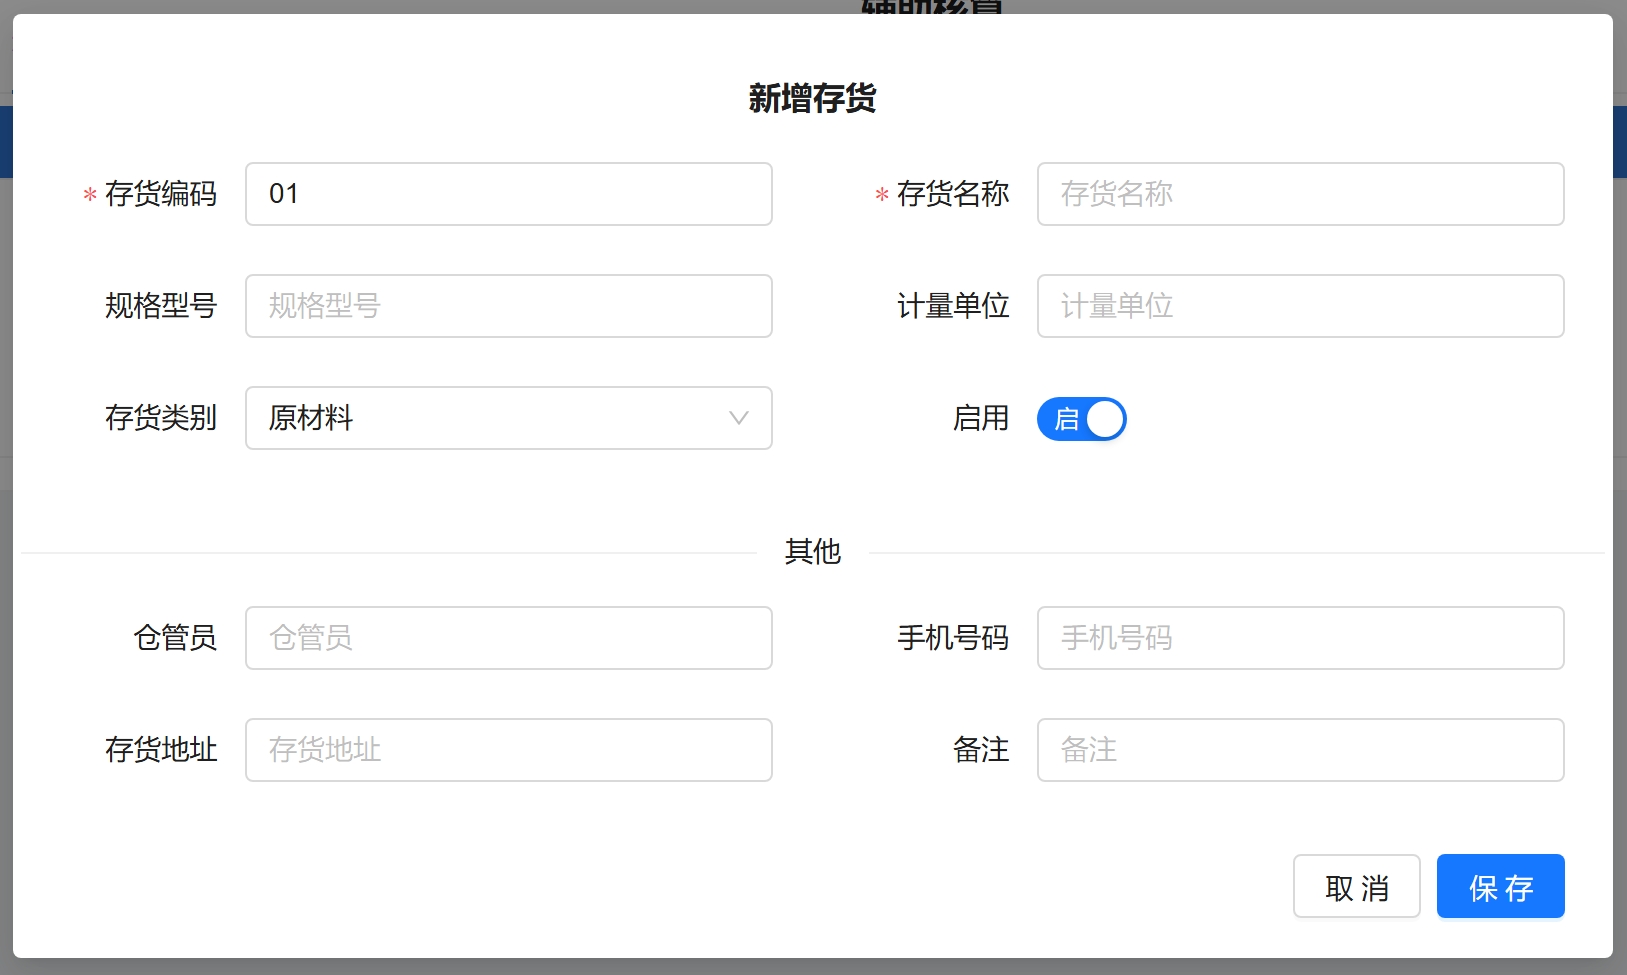Click into the 备注 input box
The width and height of the screenshot is (1627, 975).
coord(1300,750)
